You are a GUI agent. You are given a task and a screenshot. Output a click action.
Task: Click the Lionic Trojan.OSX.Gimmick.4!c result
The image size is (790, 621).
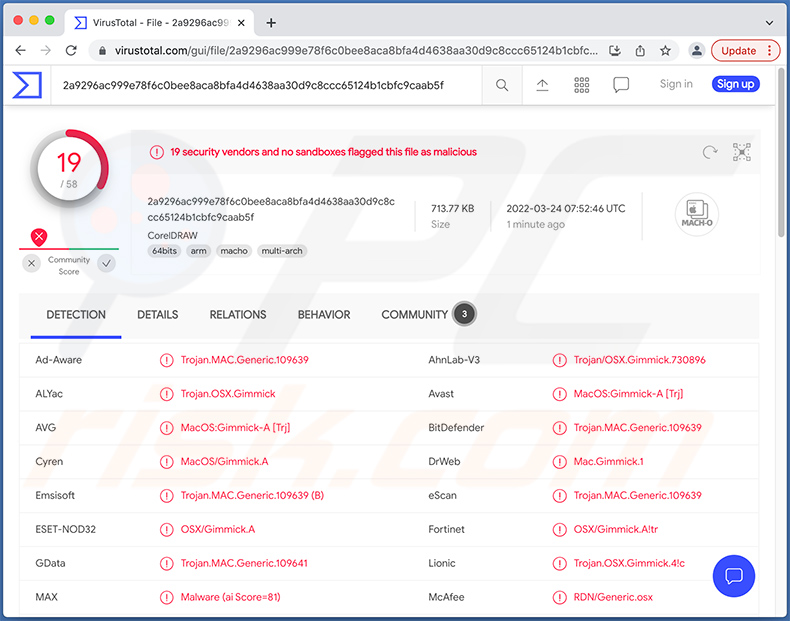(629, 563)
